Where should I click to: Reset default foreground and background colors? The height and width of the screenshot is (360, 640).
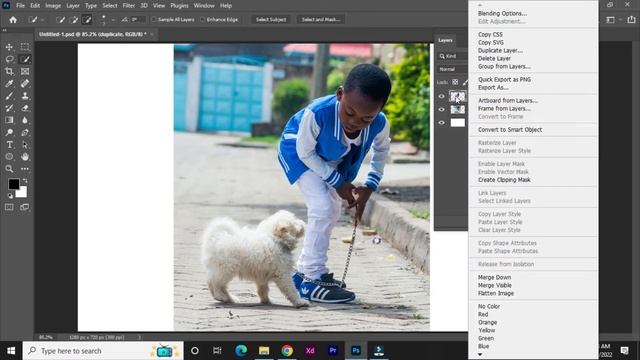[10, 196]
